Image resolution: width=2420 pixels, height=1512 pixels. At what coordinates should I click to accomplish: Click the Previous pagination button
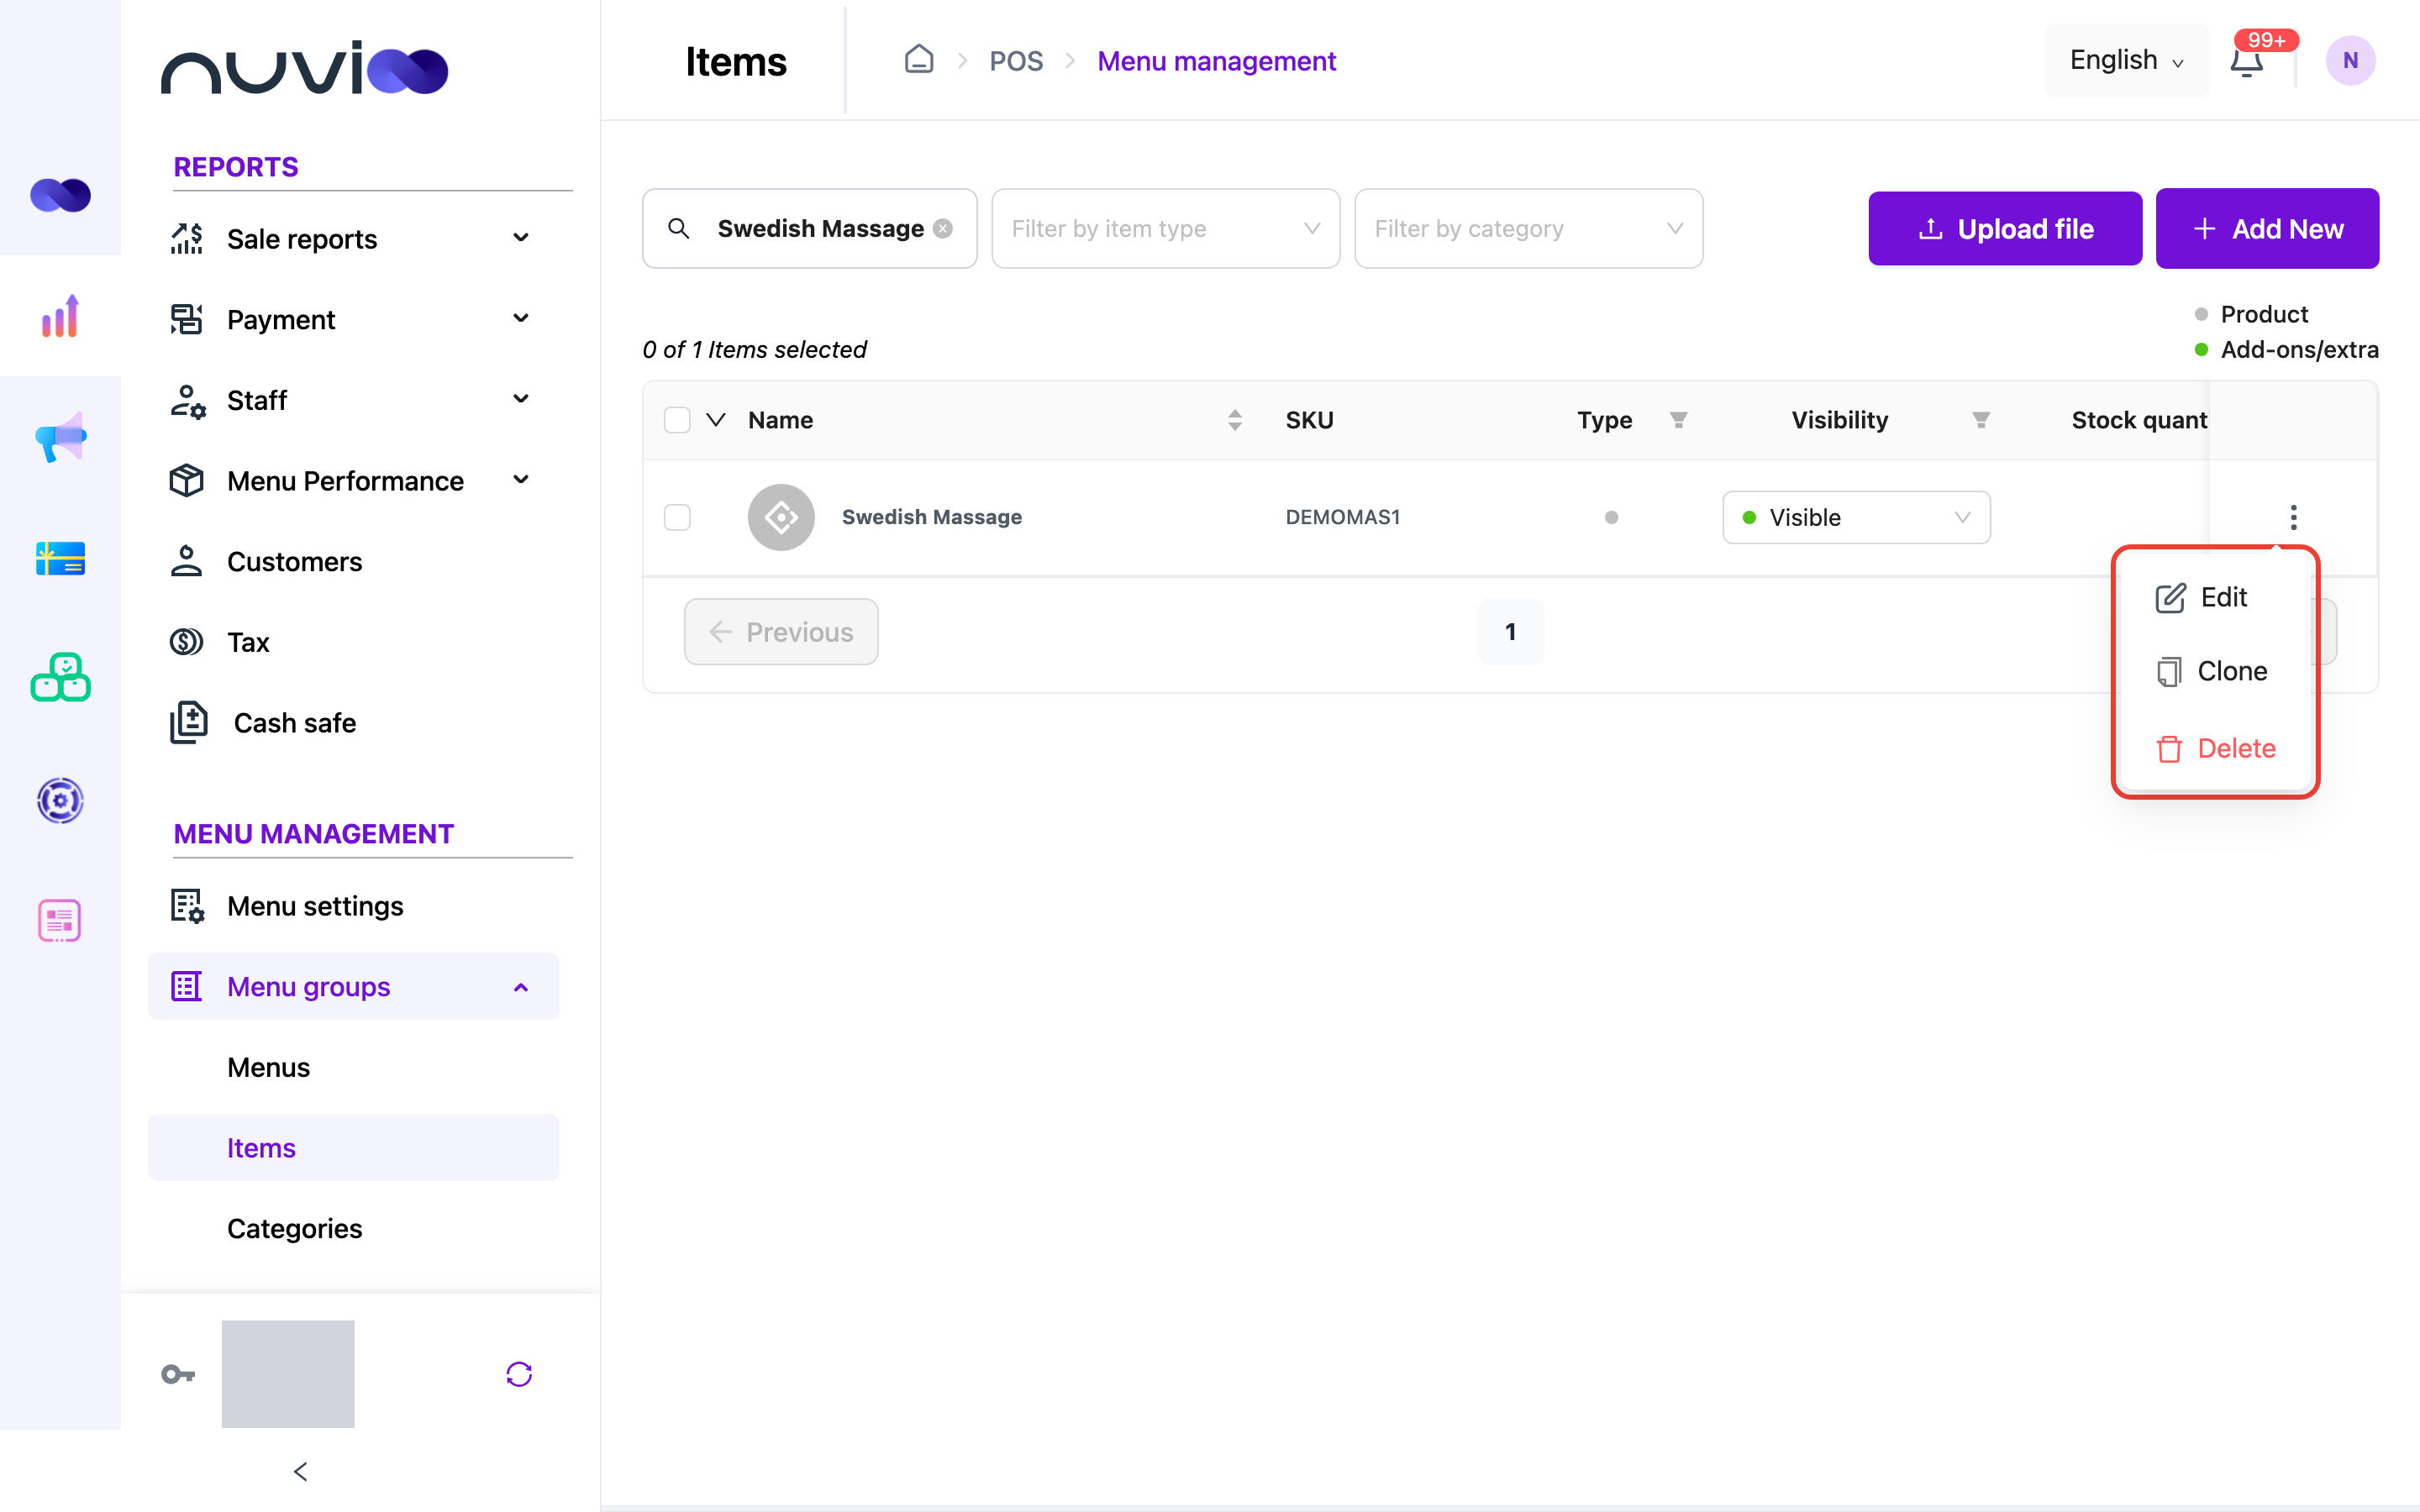pyautogui.click(x=781, y=632)
